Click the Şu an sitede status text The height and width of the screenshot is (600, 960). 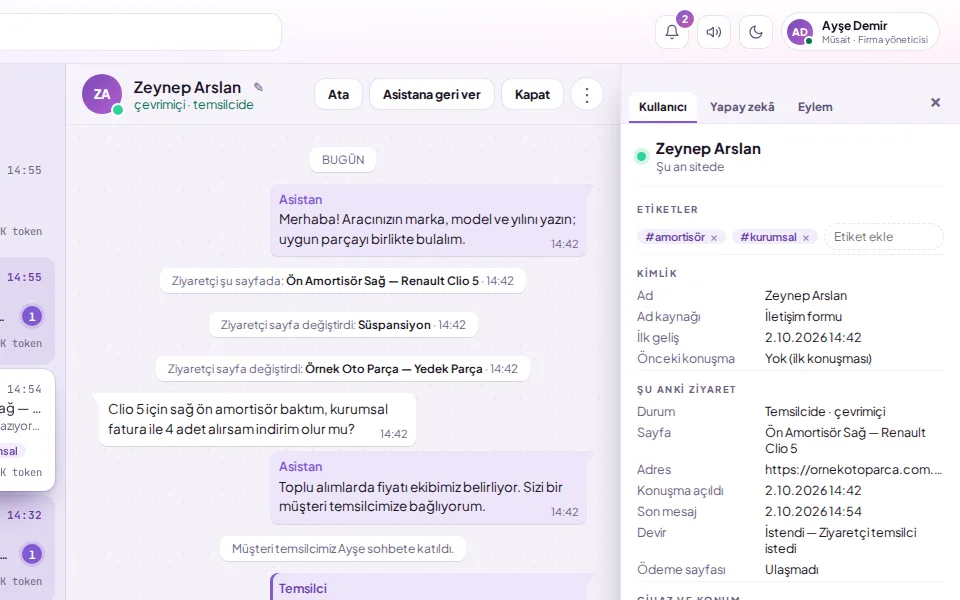(x=690, y=167)
